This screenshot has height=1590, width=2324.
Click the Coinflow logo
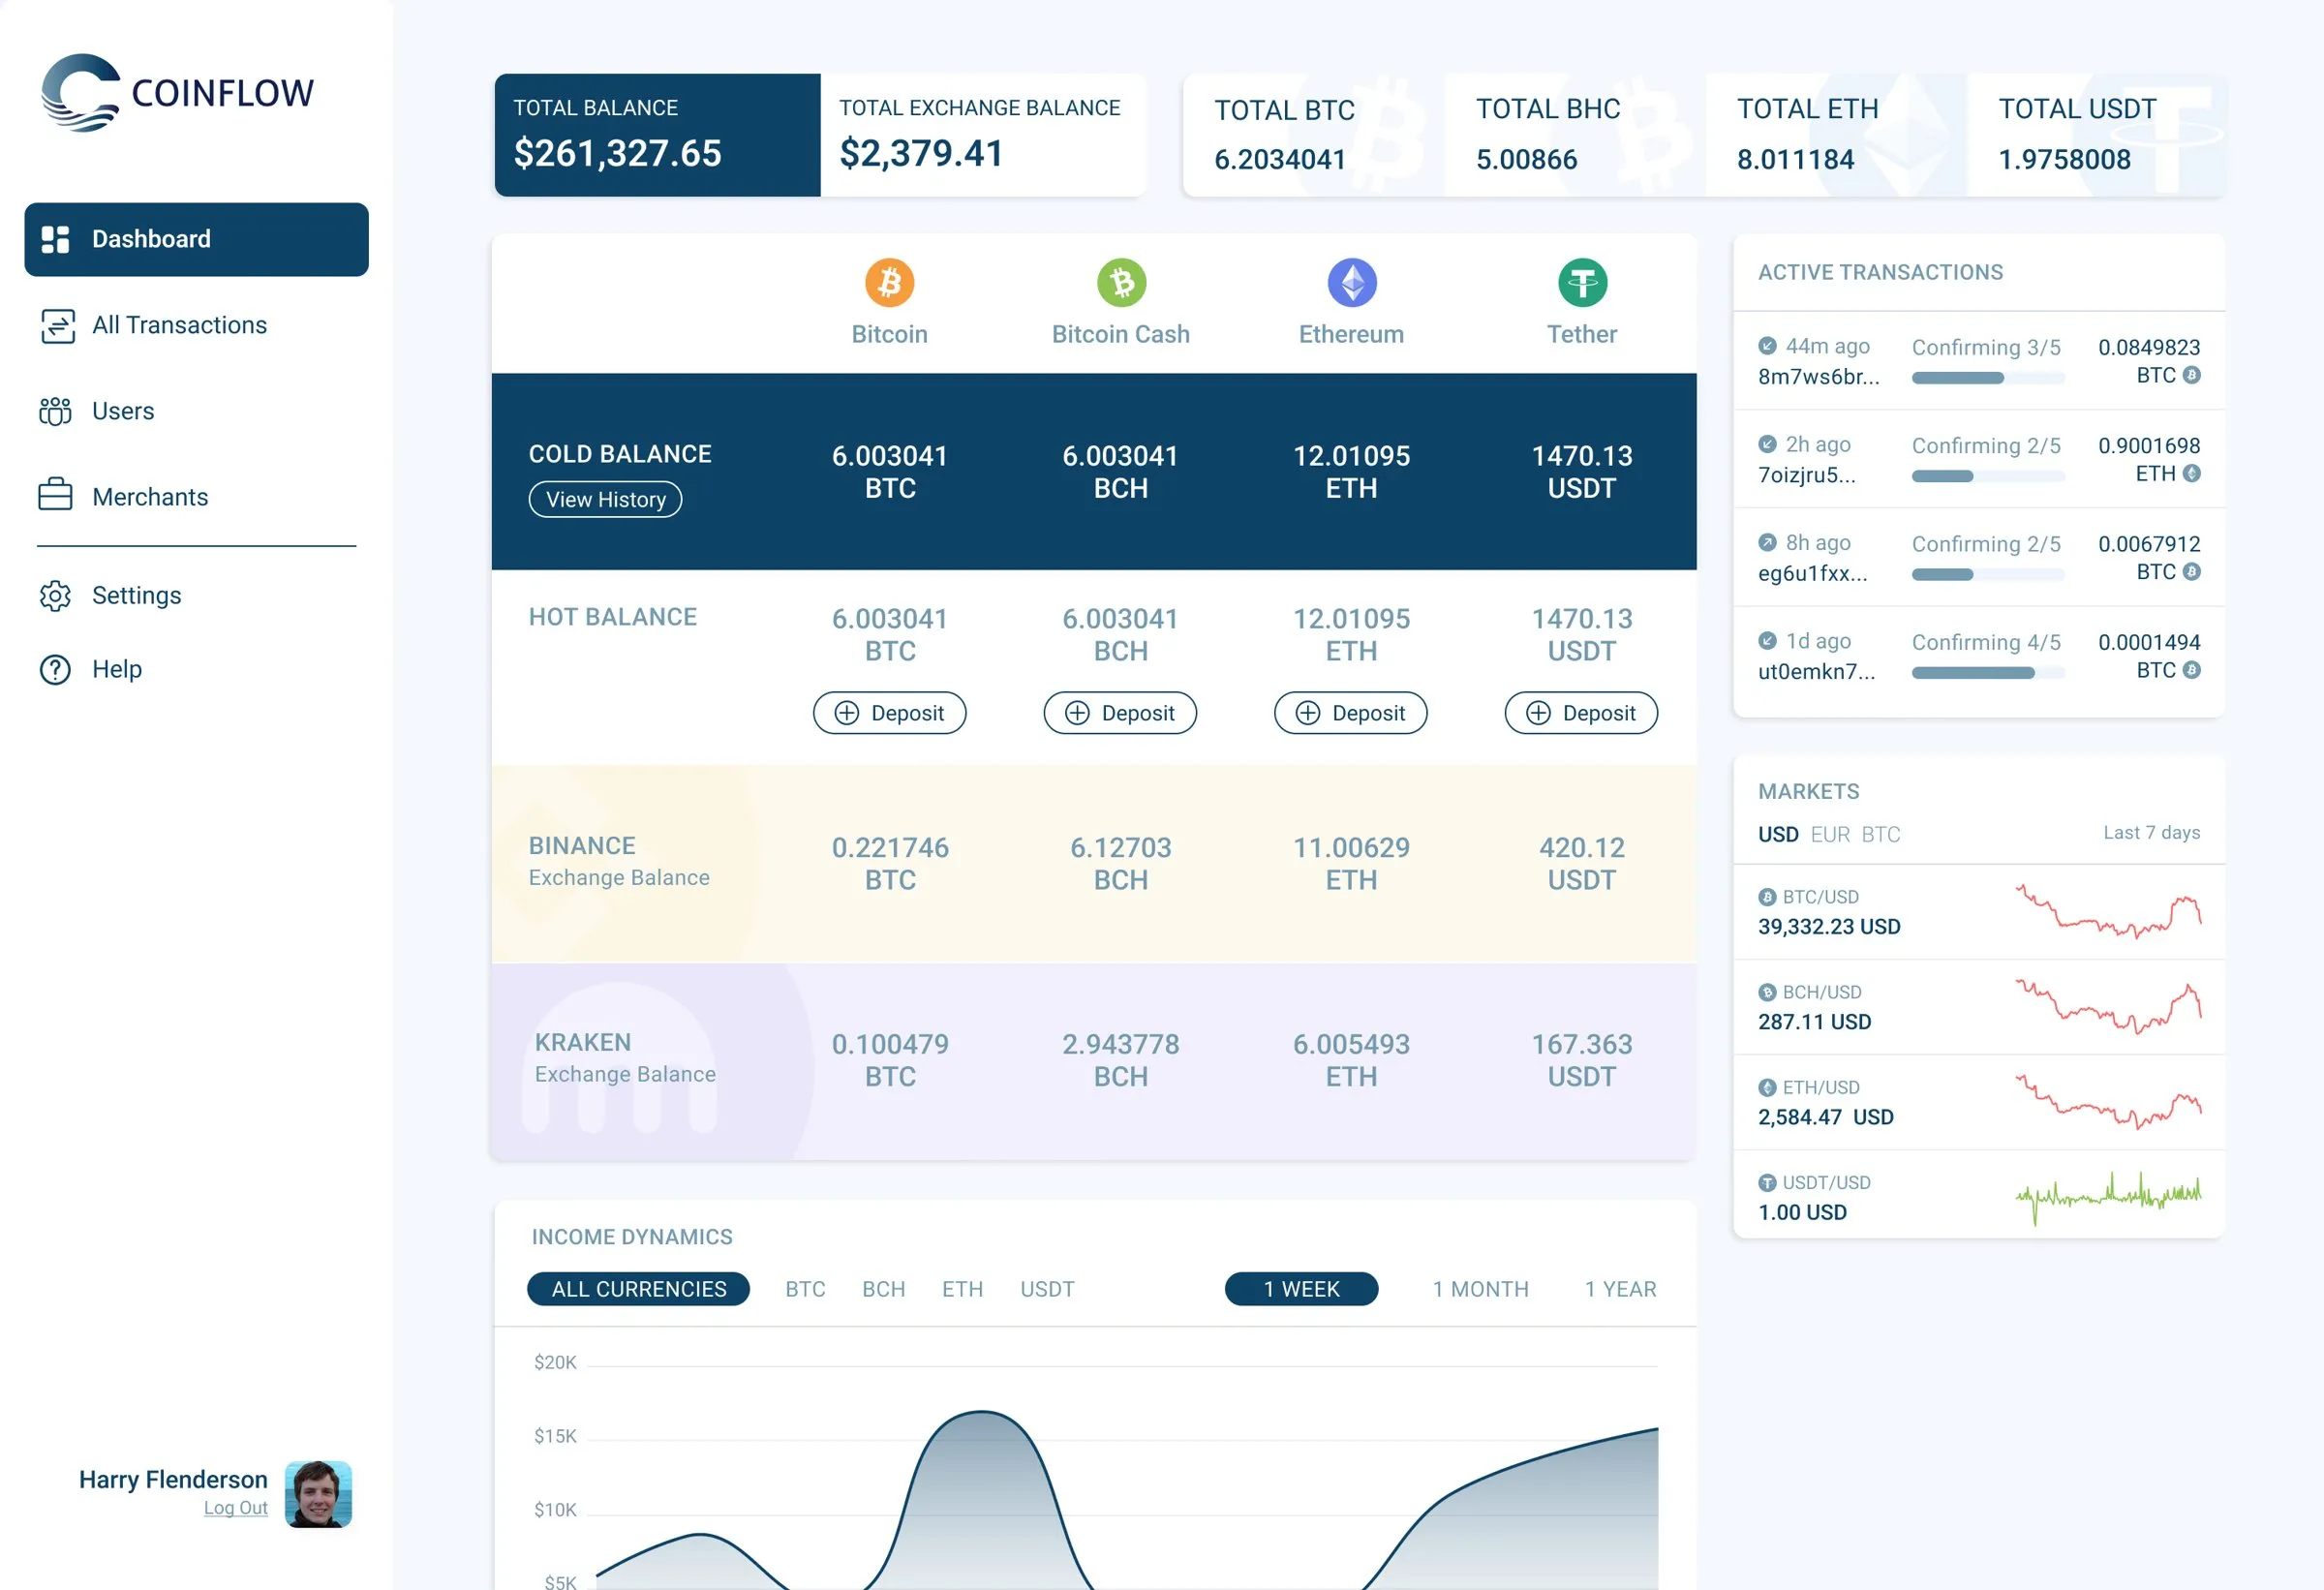tap(177, 93)
